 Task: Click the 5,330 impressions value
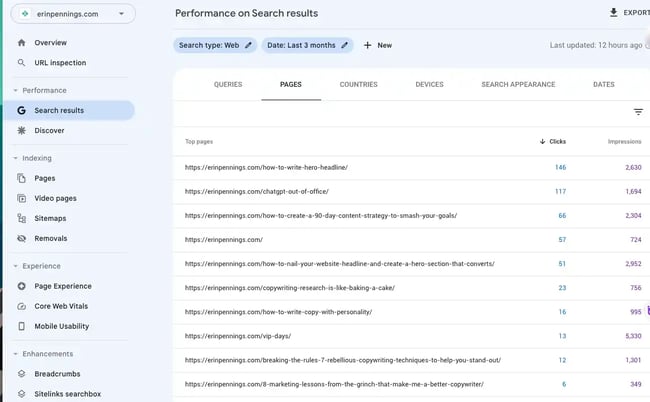(x=633, y=336)
